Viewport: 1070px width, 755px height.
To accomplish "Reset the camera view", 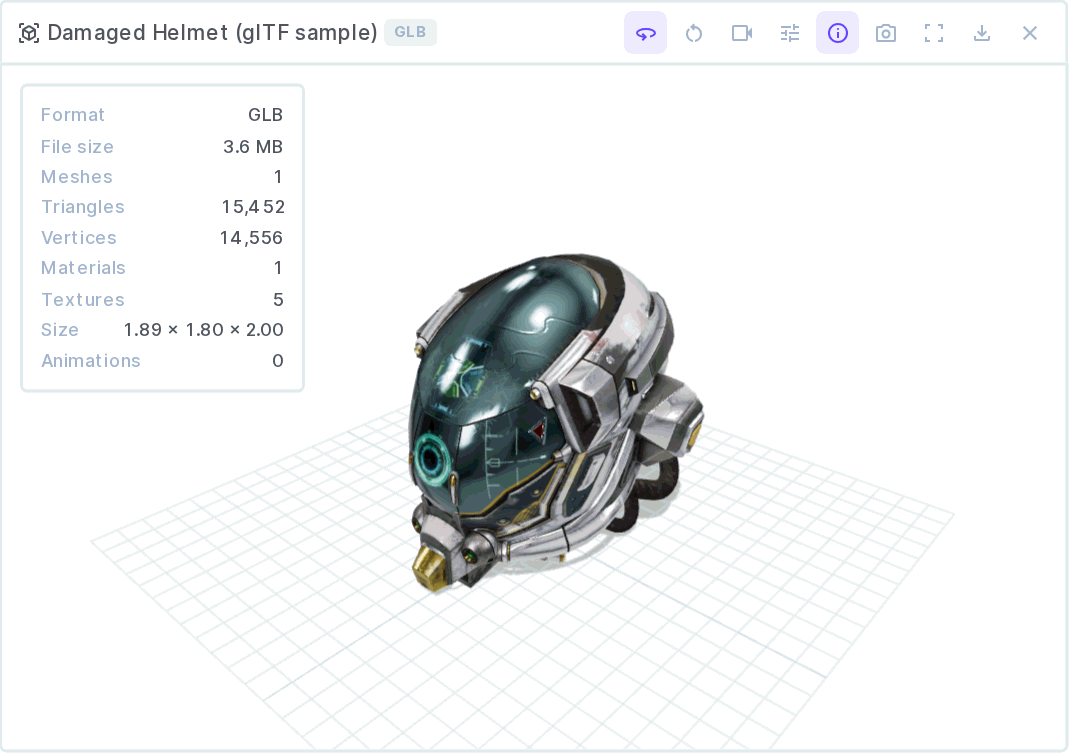I will [693, 33].
